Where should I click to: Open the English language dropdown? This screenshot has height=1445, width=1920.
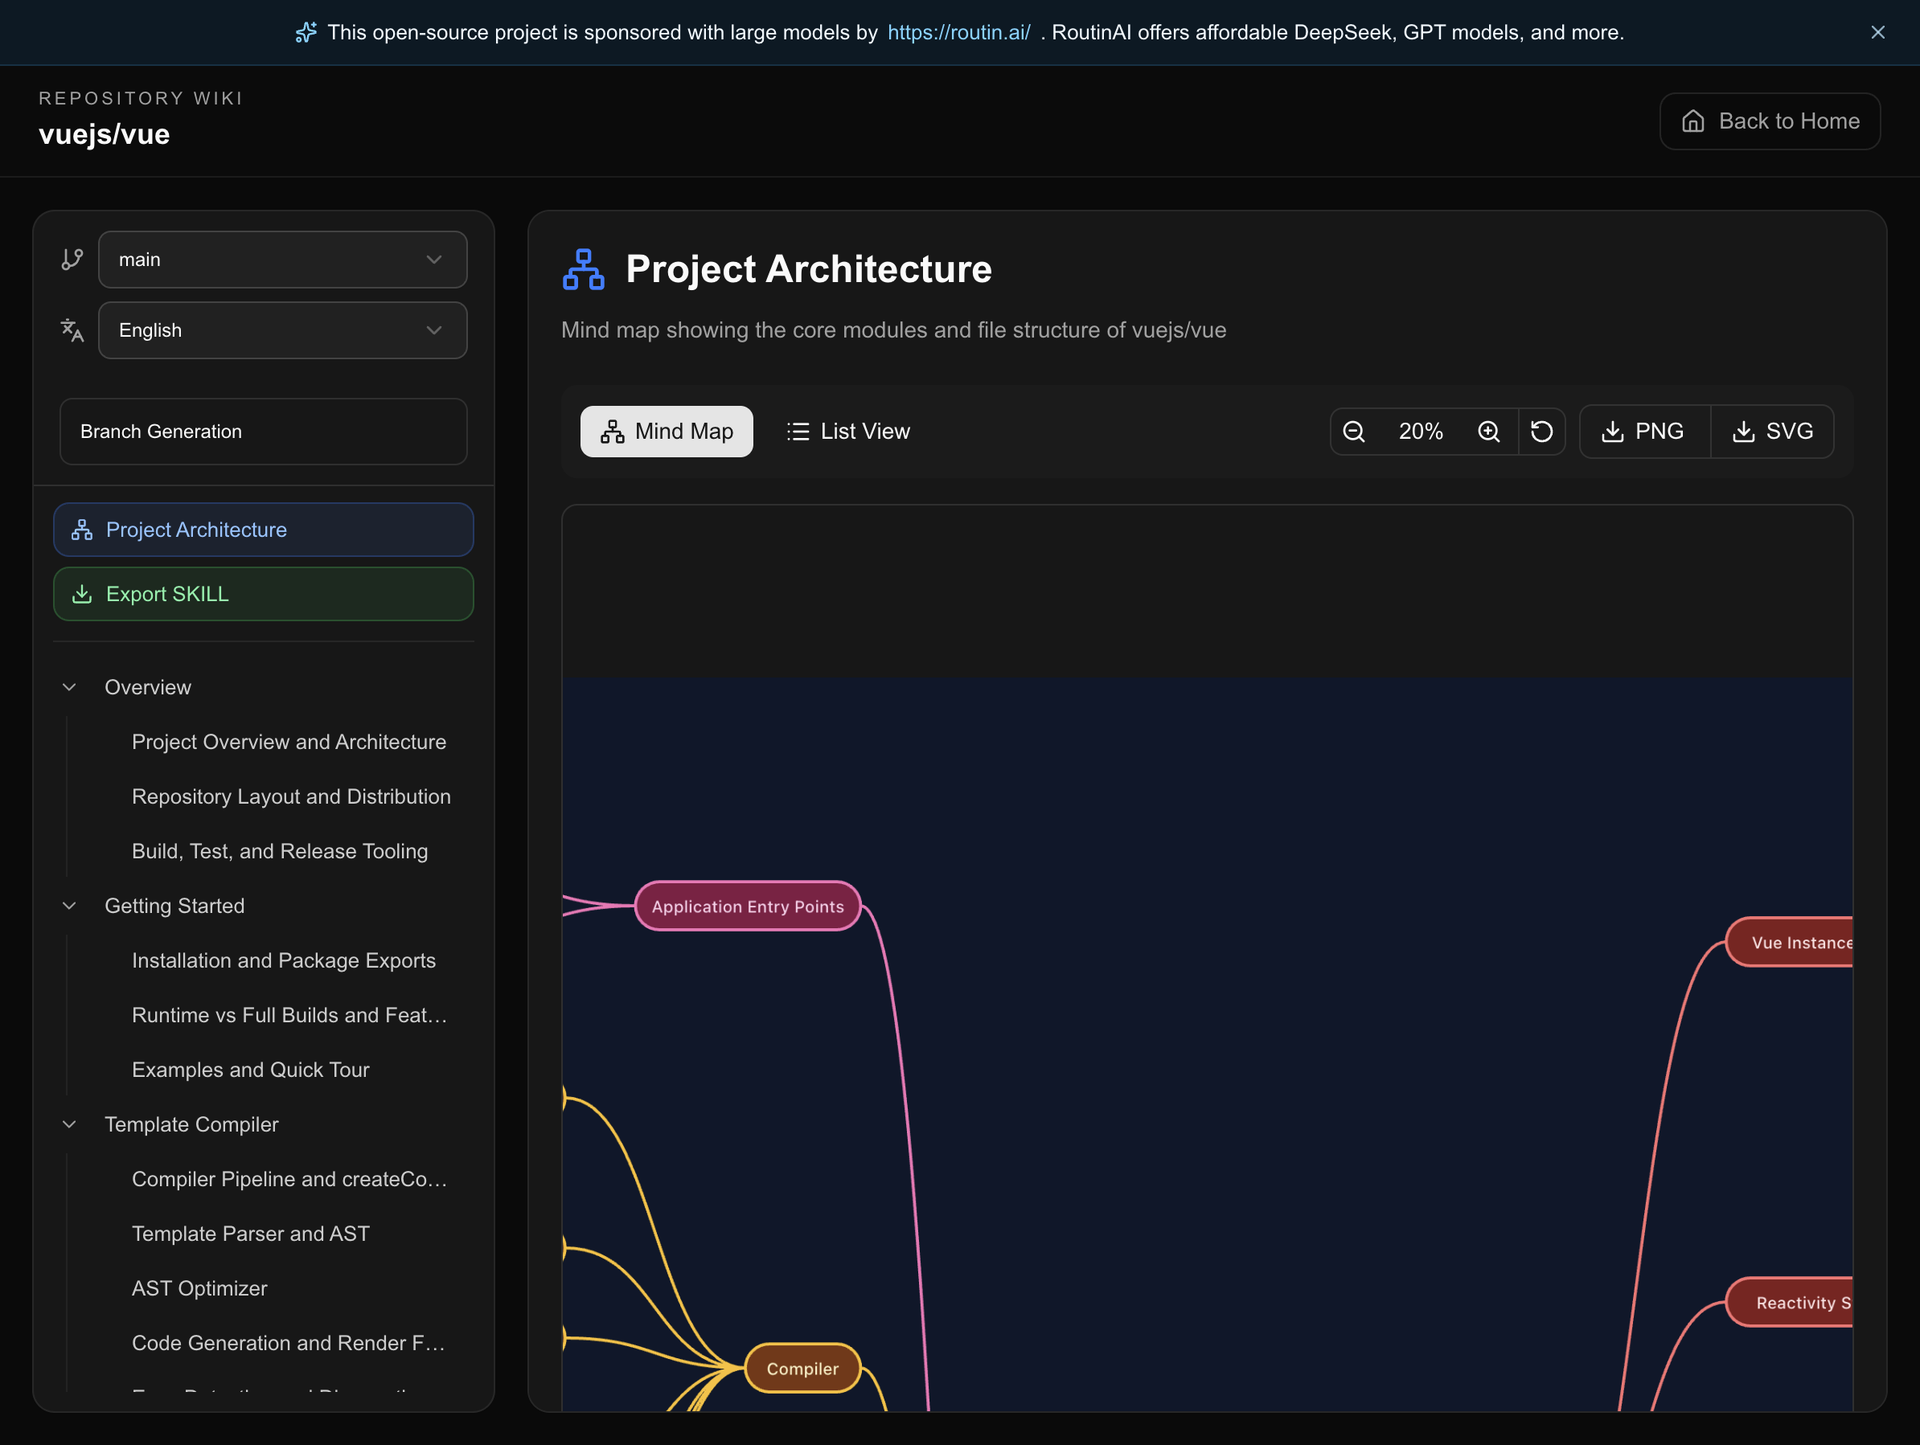click(x=282, y=330)
